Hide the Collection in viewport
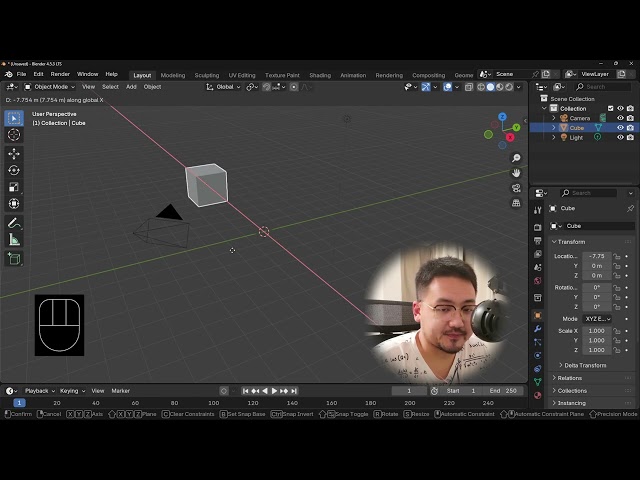Image resolution: width=640 pixels, height=480 pixels. click(x=620, y=108)
